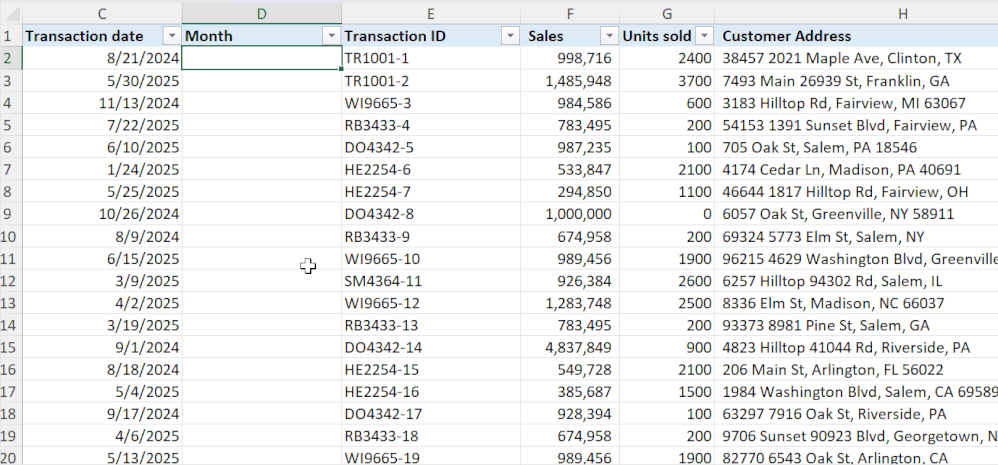Screen dimensions: 998x465
Task: Select column F header
Action: (570, 13)
